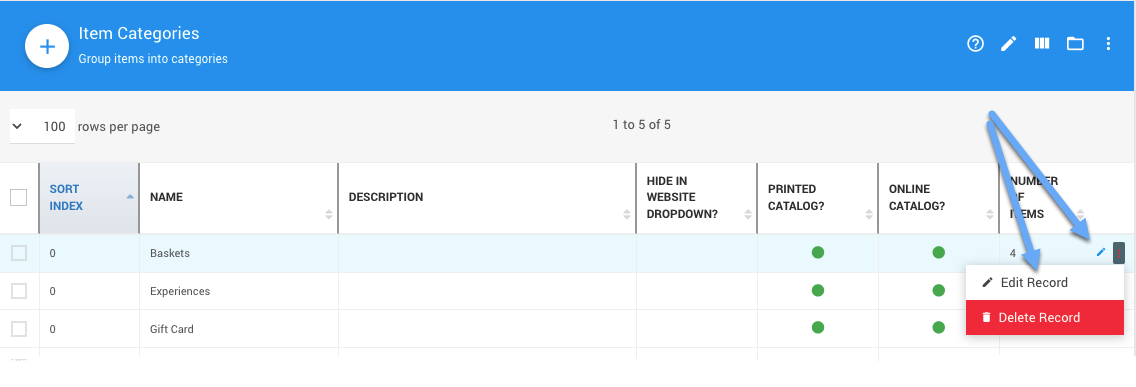
Task: Check the Experiences row checkbox
Action: [19, 291]
